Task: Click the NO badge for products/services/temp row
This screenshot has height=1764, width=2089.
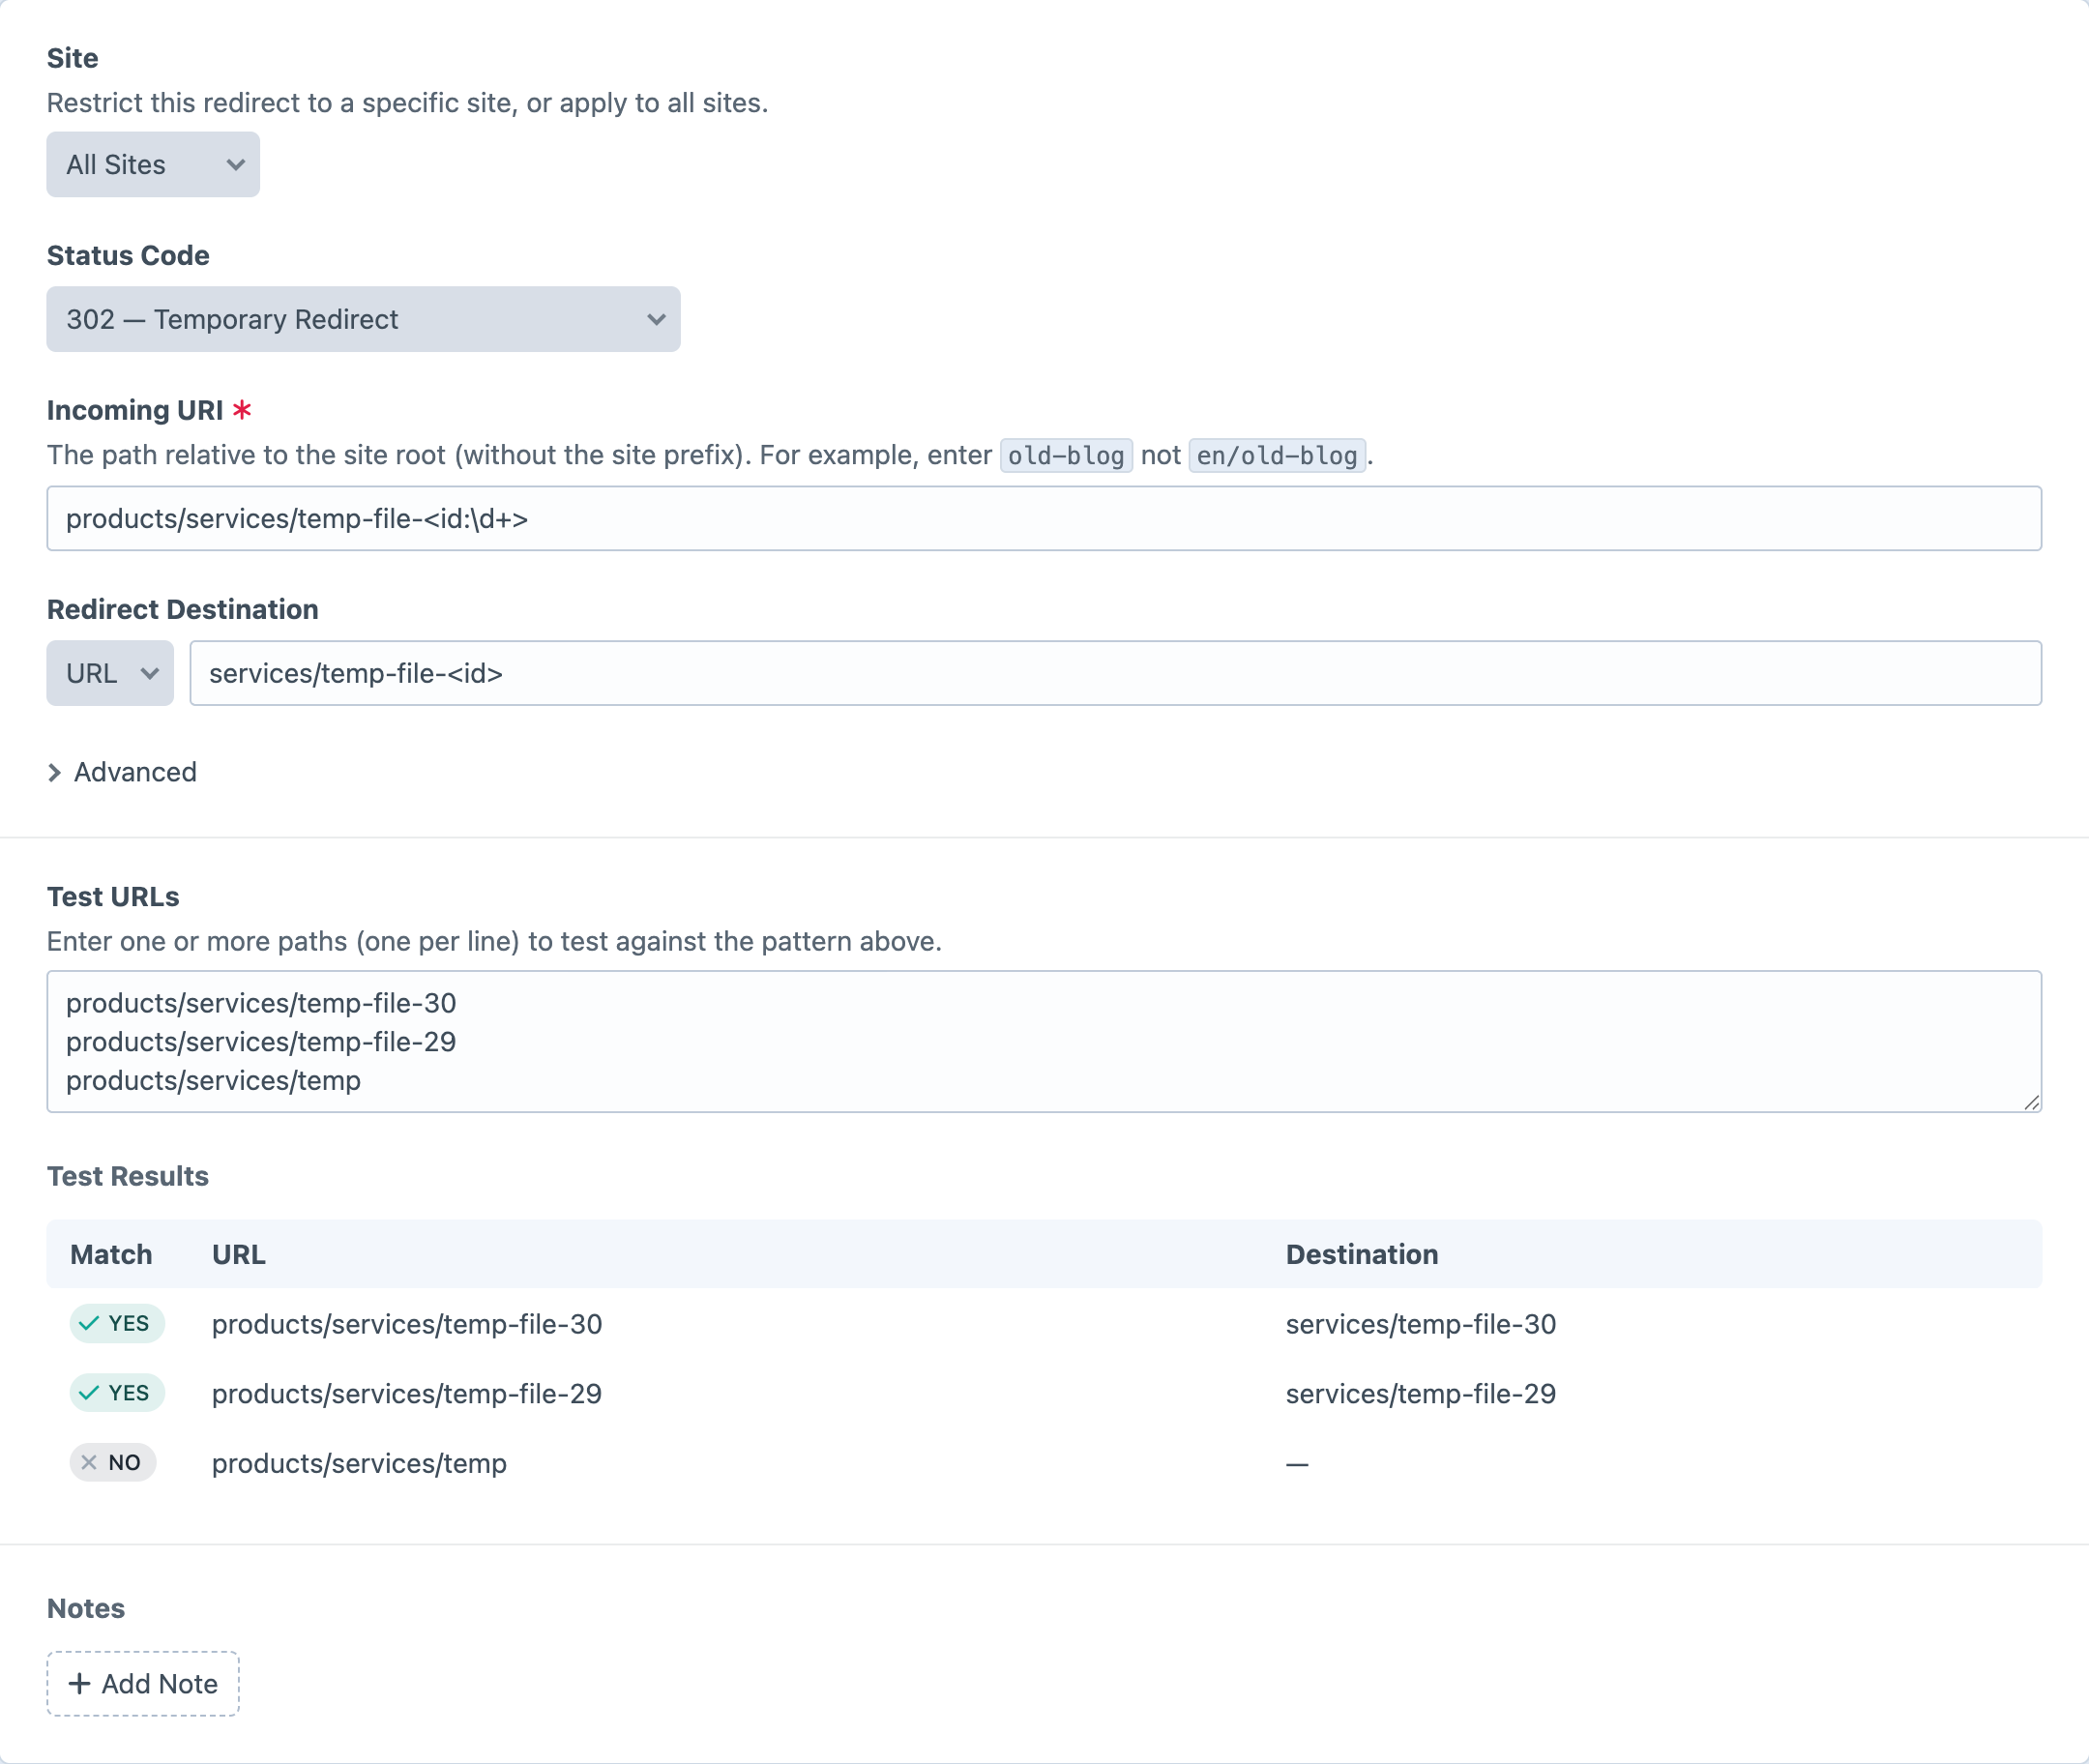Action: 113,1462
